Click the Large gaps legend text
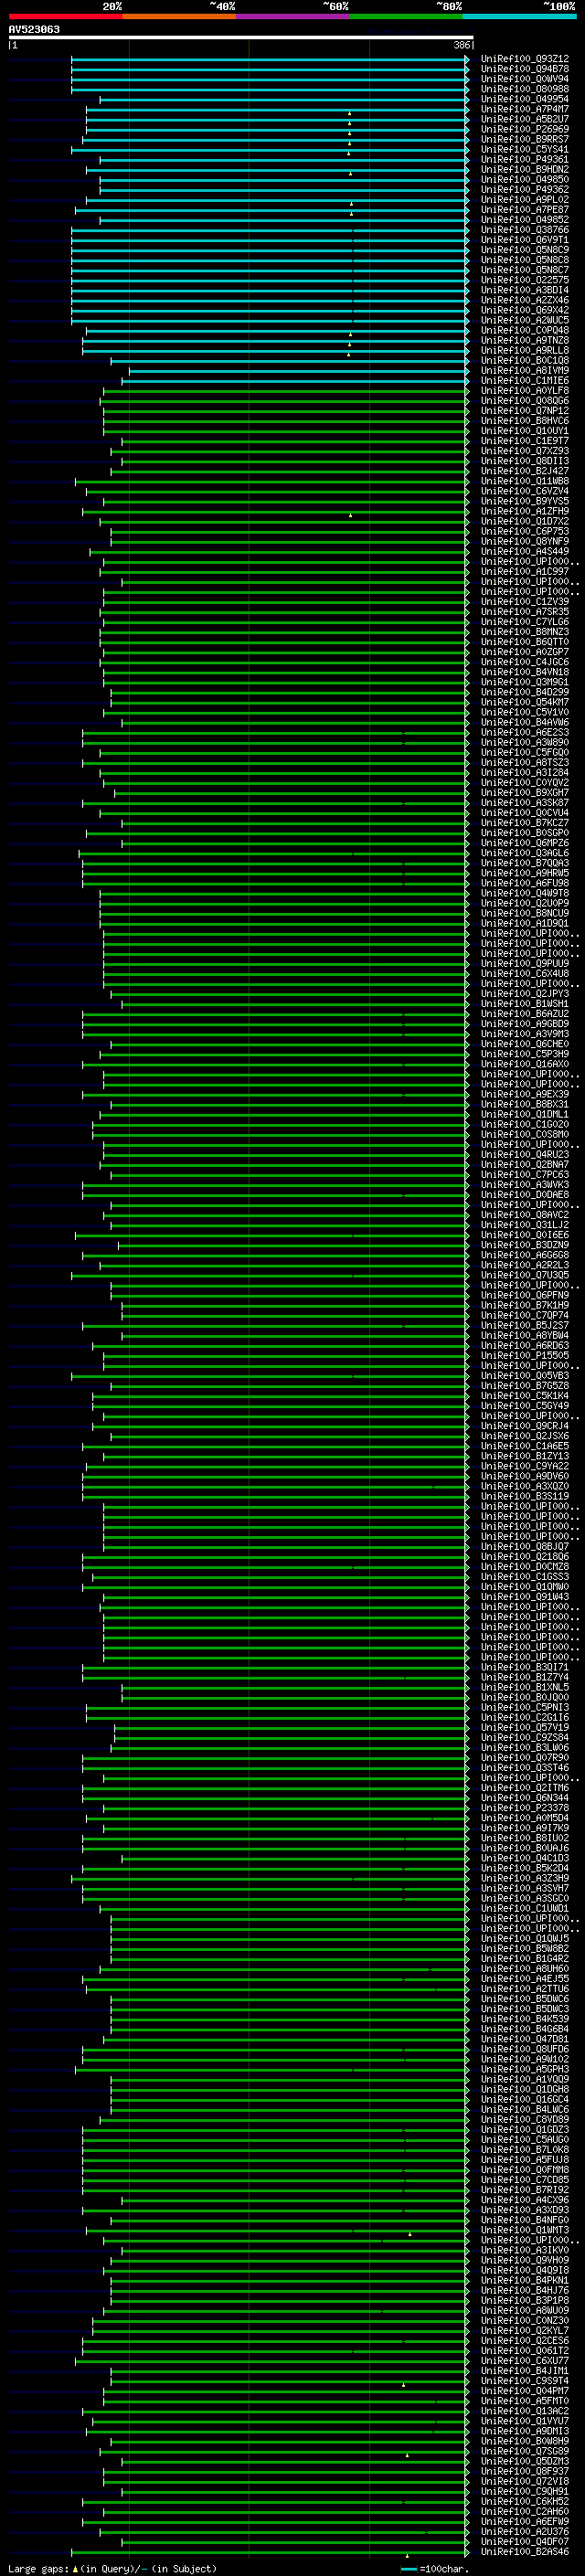 (x=38, y=2568)
